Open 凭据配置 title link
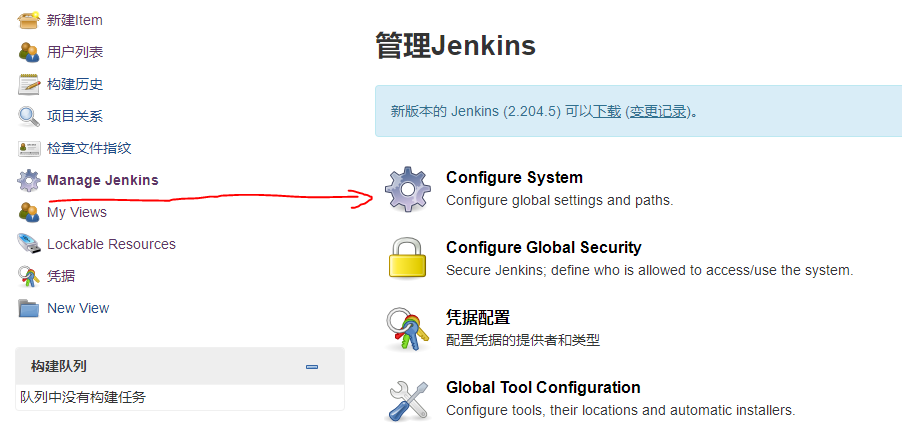 tap(478, 317)
